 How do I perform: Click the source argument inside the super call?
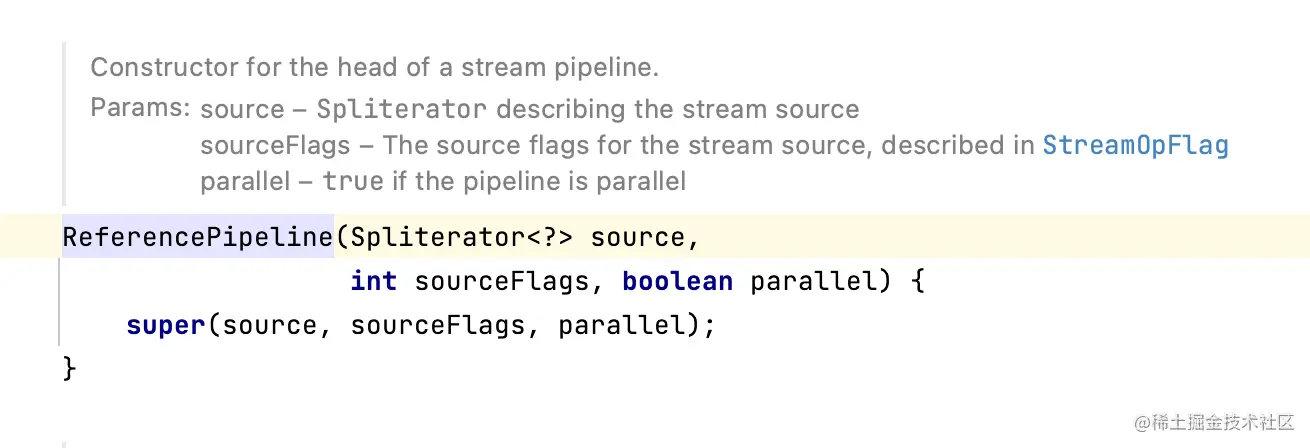pyautogui.click(x=270, y=326)
